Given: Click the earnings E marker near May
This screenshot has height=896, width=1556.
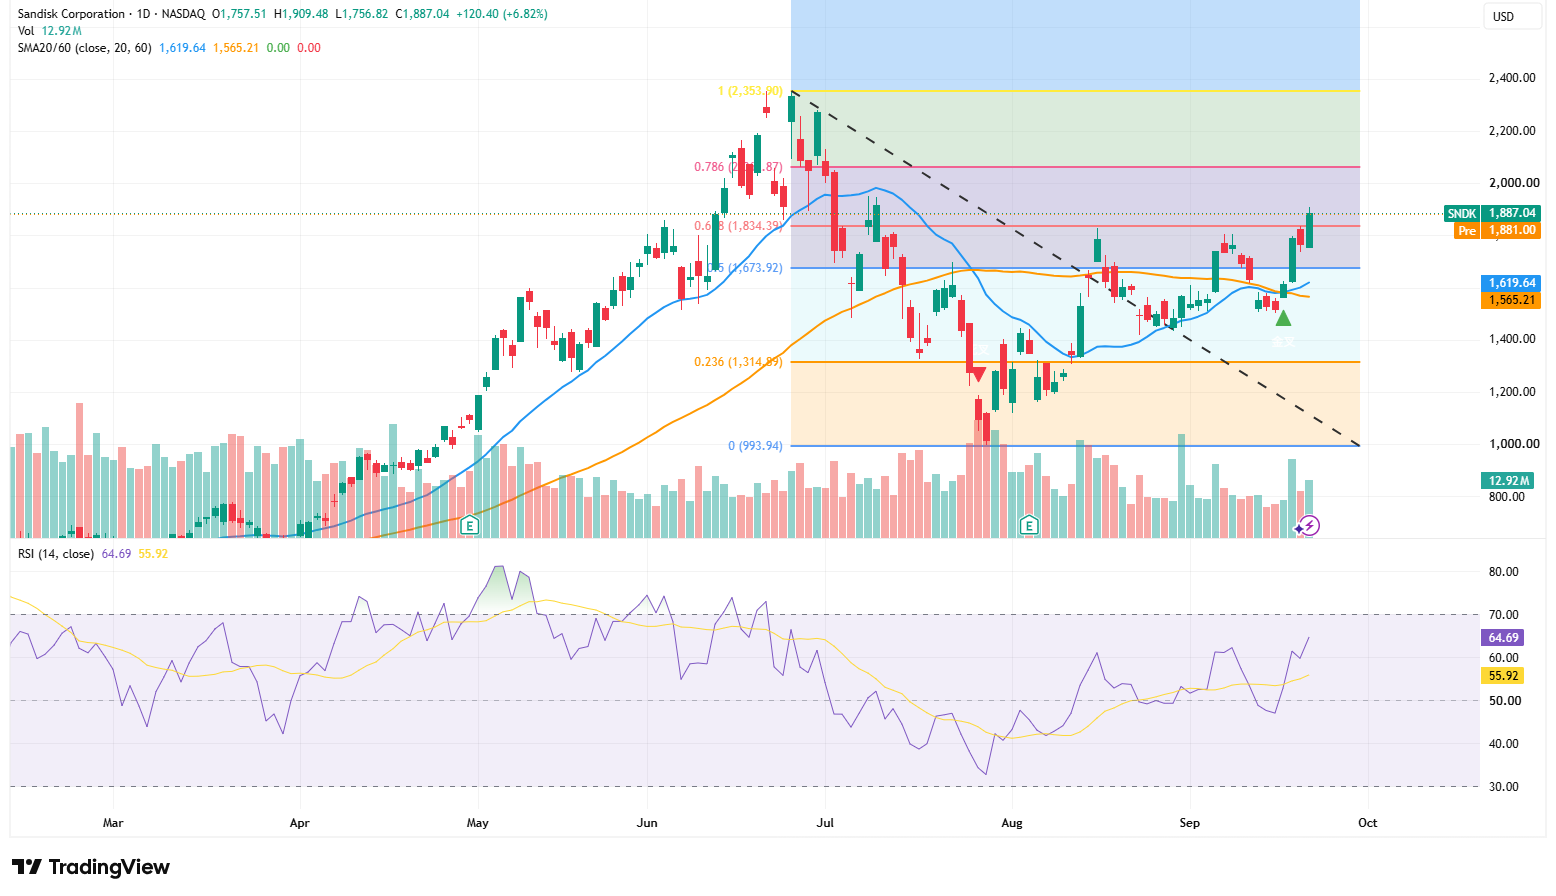Looking at the screenshot, I should coord(471,525).
